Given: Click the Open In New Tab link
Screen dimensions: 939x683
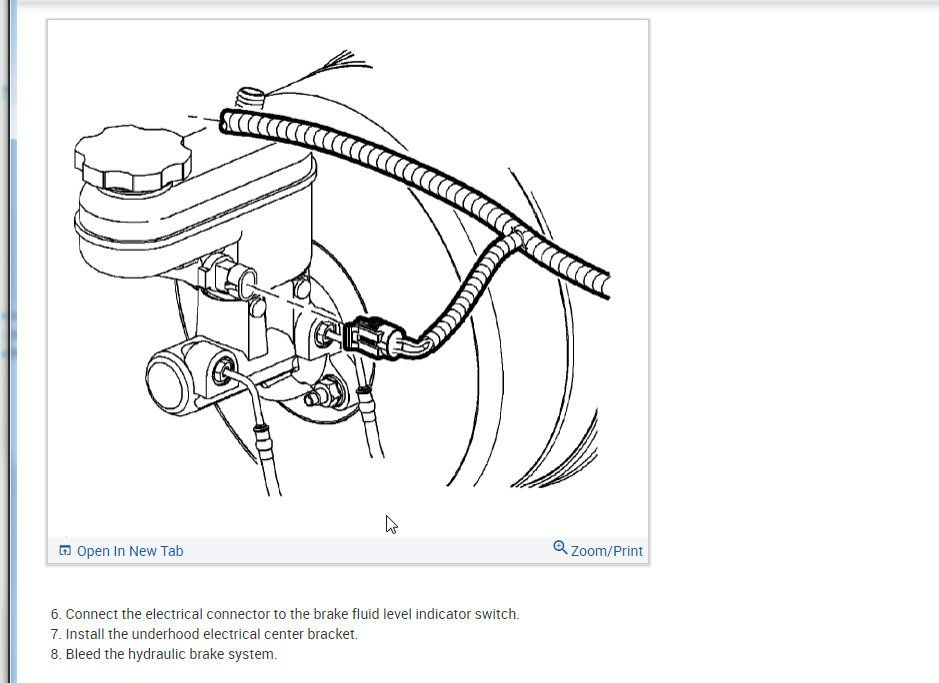Looking at the screenshot, I should (121, 551).
